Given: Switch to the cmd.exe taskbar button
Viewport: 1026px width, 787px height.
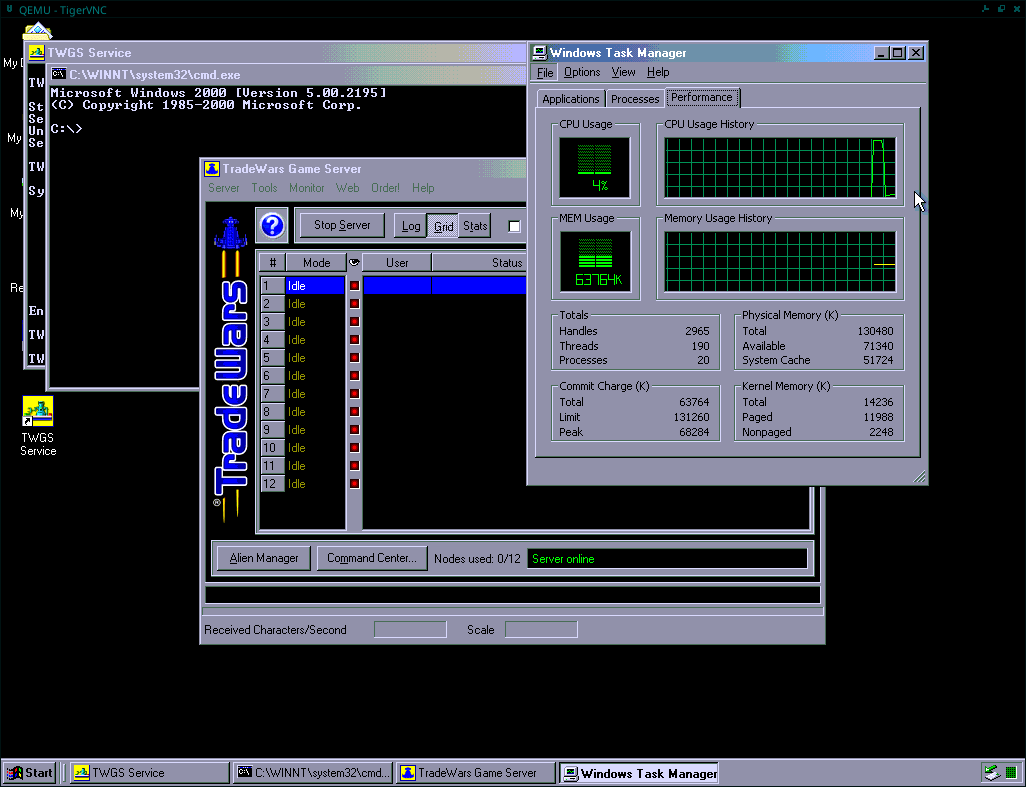Looking at the screenshot, I should [313, 773].
